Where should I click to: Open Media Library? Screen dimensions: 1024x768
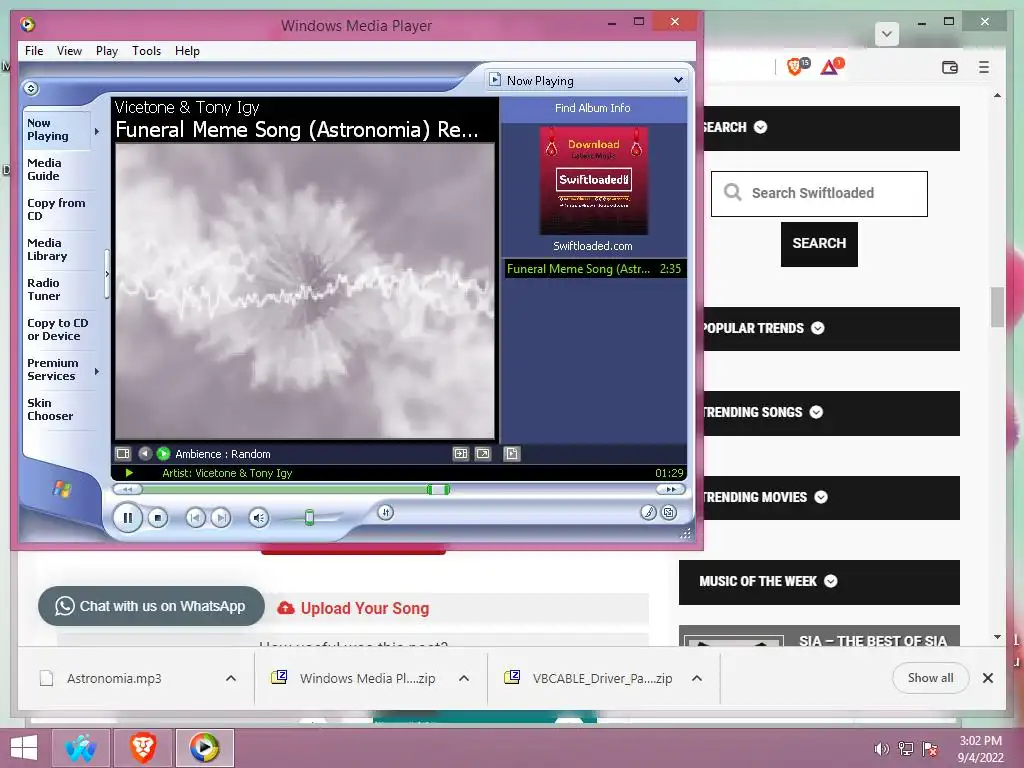click(47, 249)
